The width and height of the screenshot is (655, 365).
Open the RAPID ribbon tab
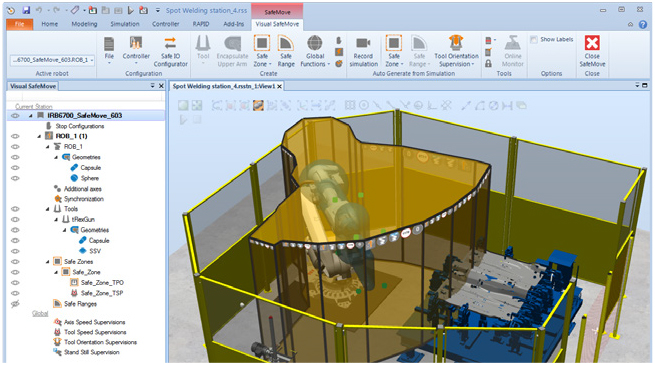tap(201, 24)
